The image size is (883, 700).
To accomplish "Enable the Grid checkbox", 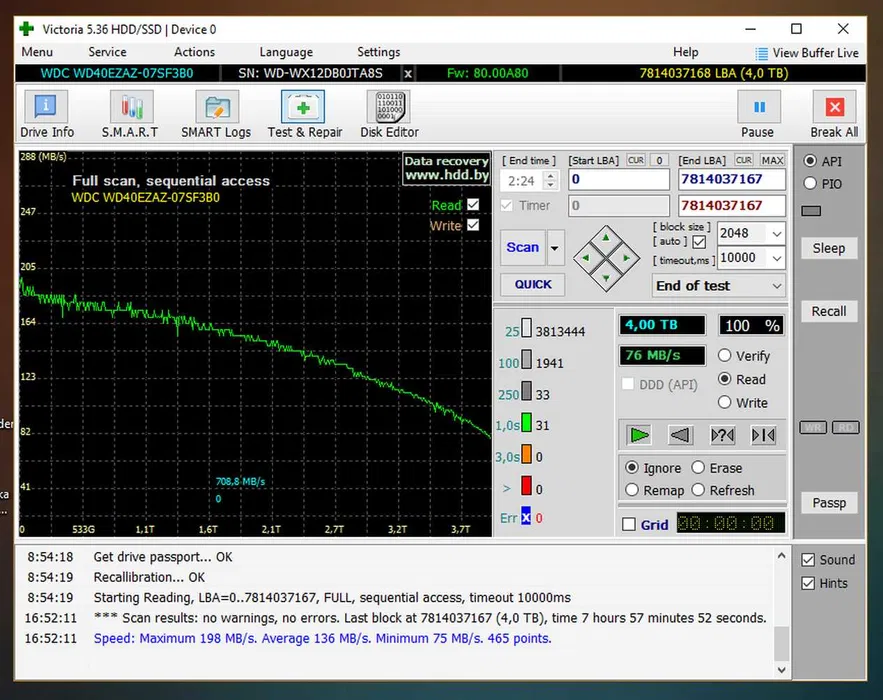I will [x=629, y=524].
